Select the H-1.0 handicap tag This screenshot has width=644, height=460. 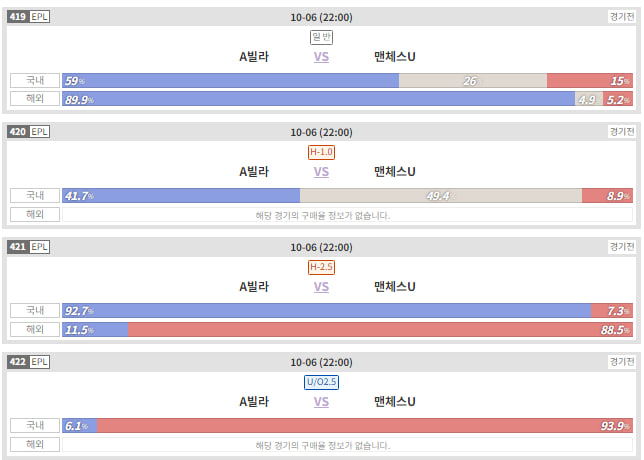point(321,152)
